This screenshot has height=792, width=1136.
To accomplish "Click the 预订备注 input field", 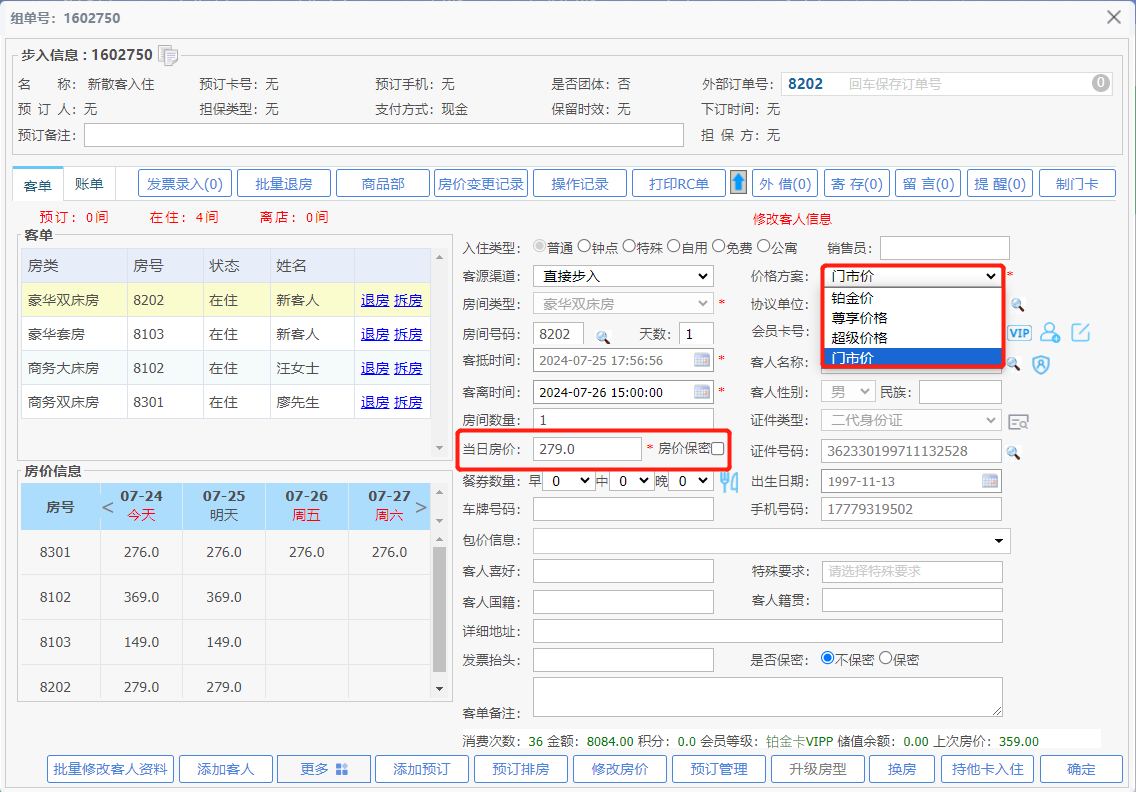I will tap(384, 135).
